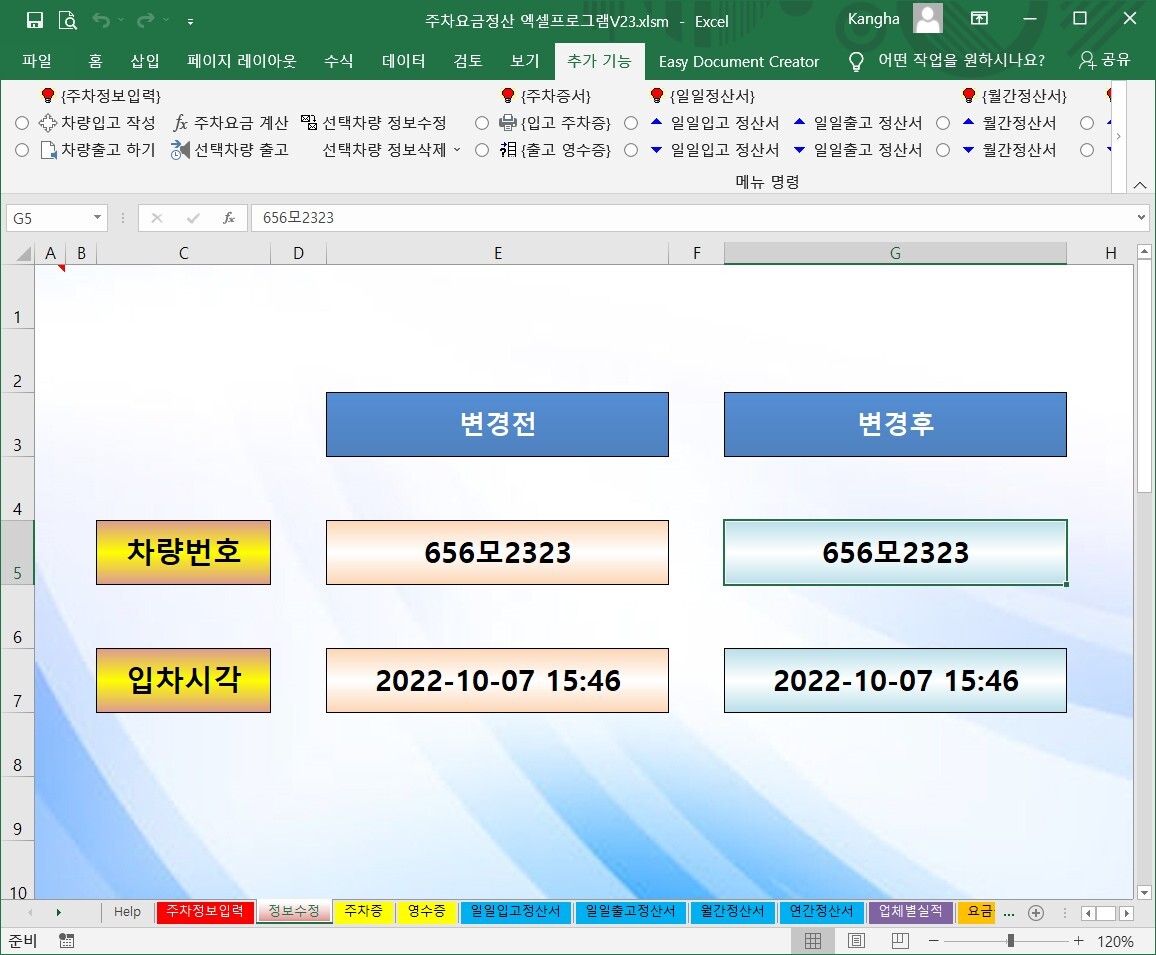The height and width of the screenshot is (955, 1156).
Task: Switch to the 수식 ribbon tab
Action: point(338,60)
